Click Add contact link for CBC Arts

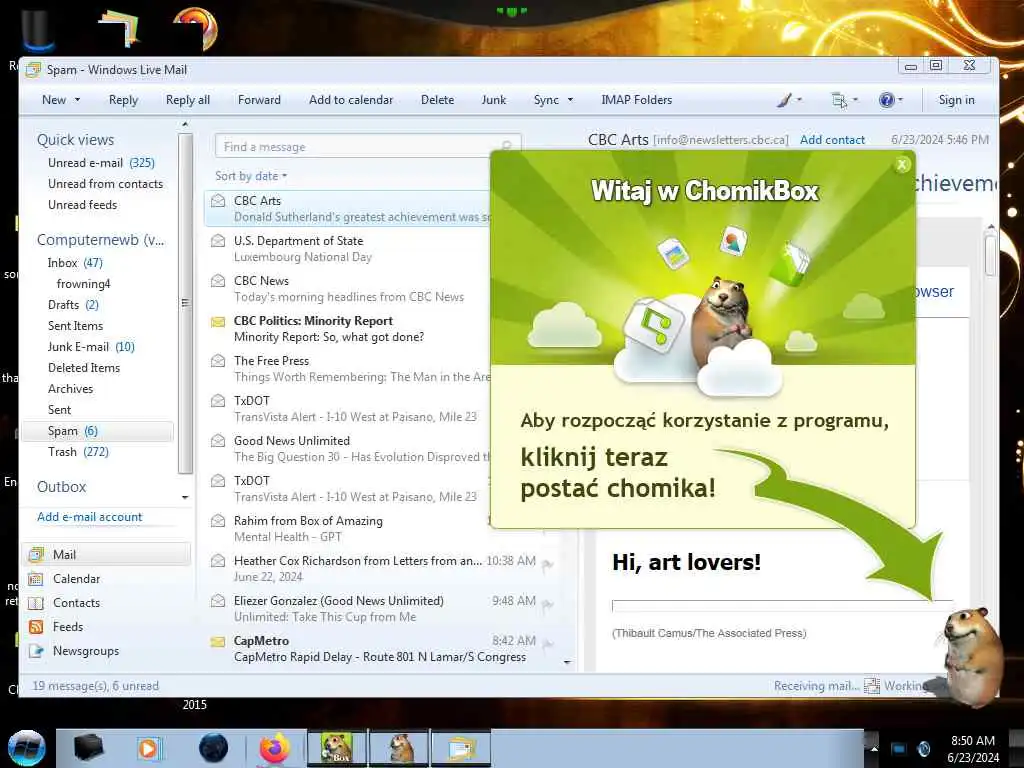click(832, 140)
